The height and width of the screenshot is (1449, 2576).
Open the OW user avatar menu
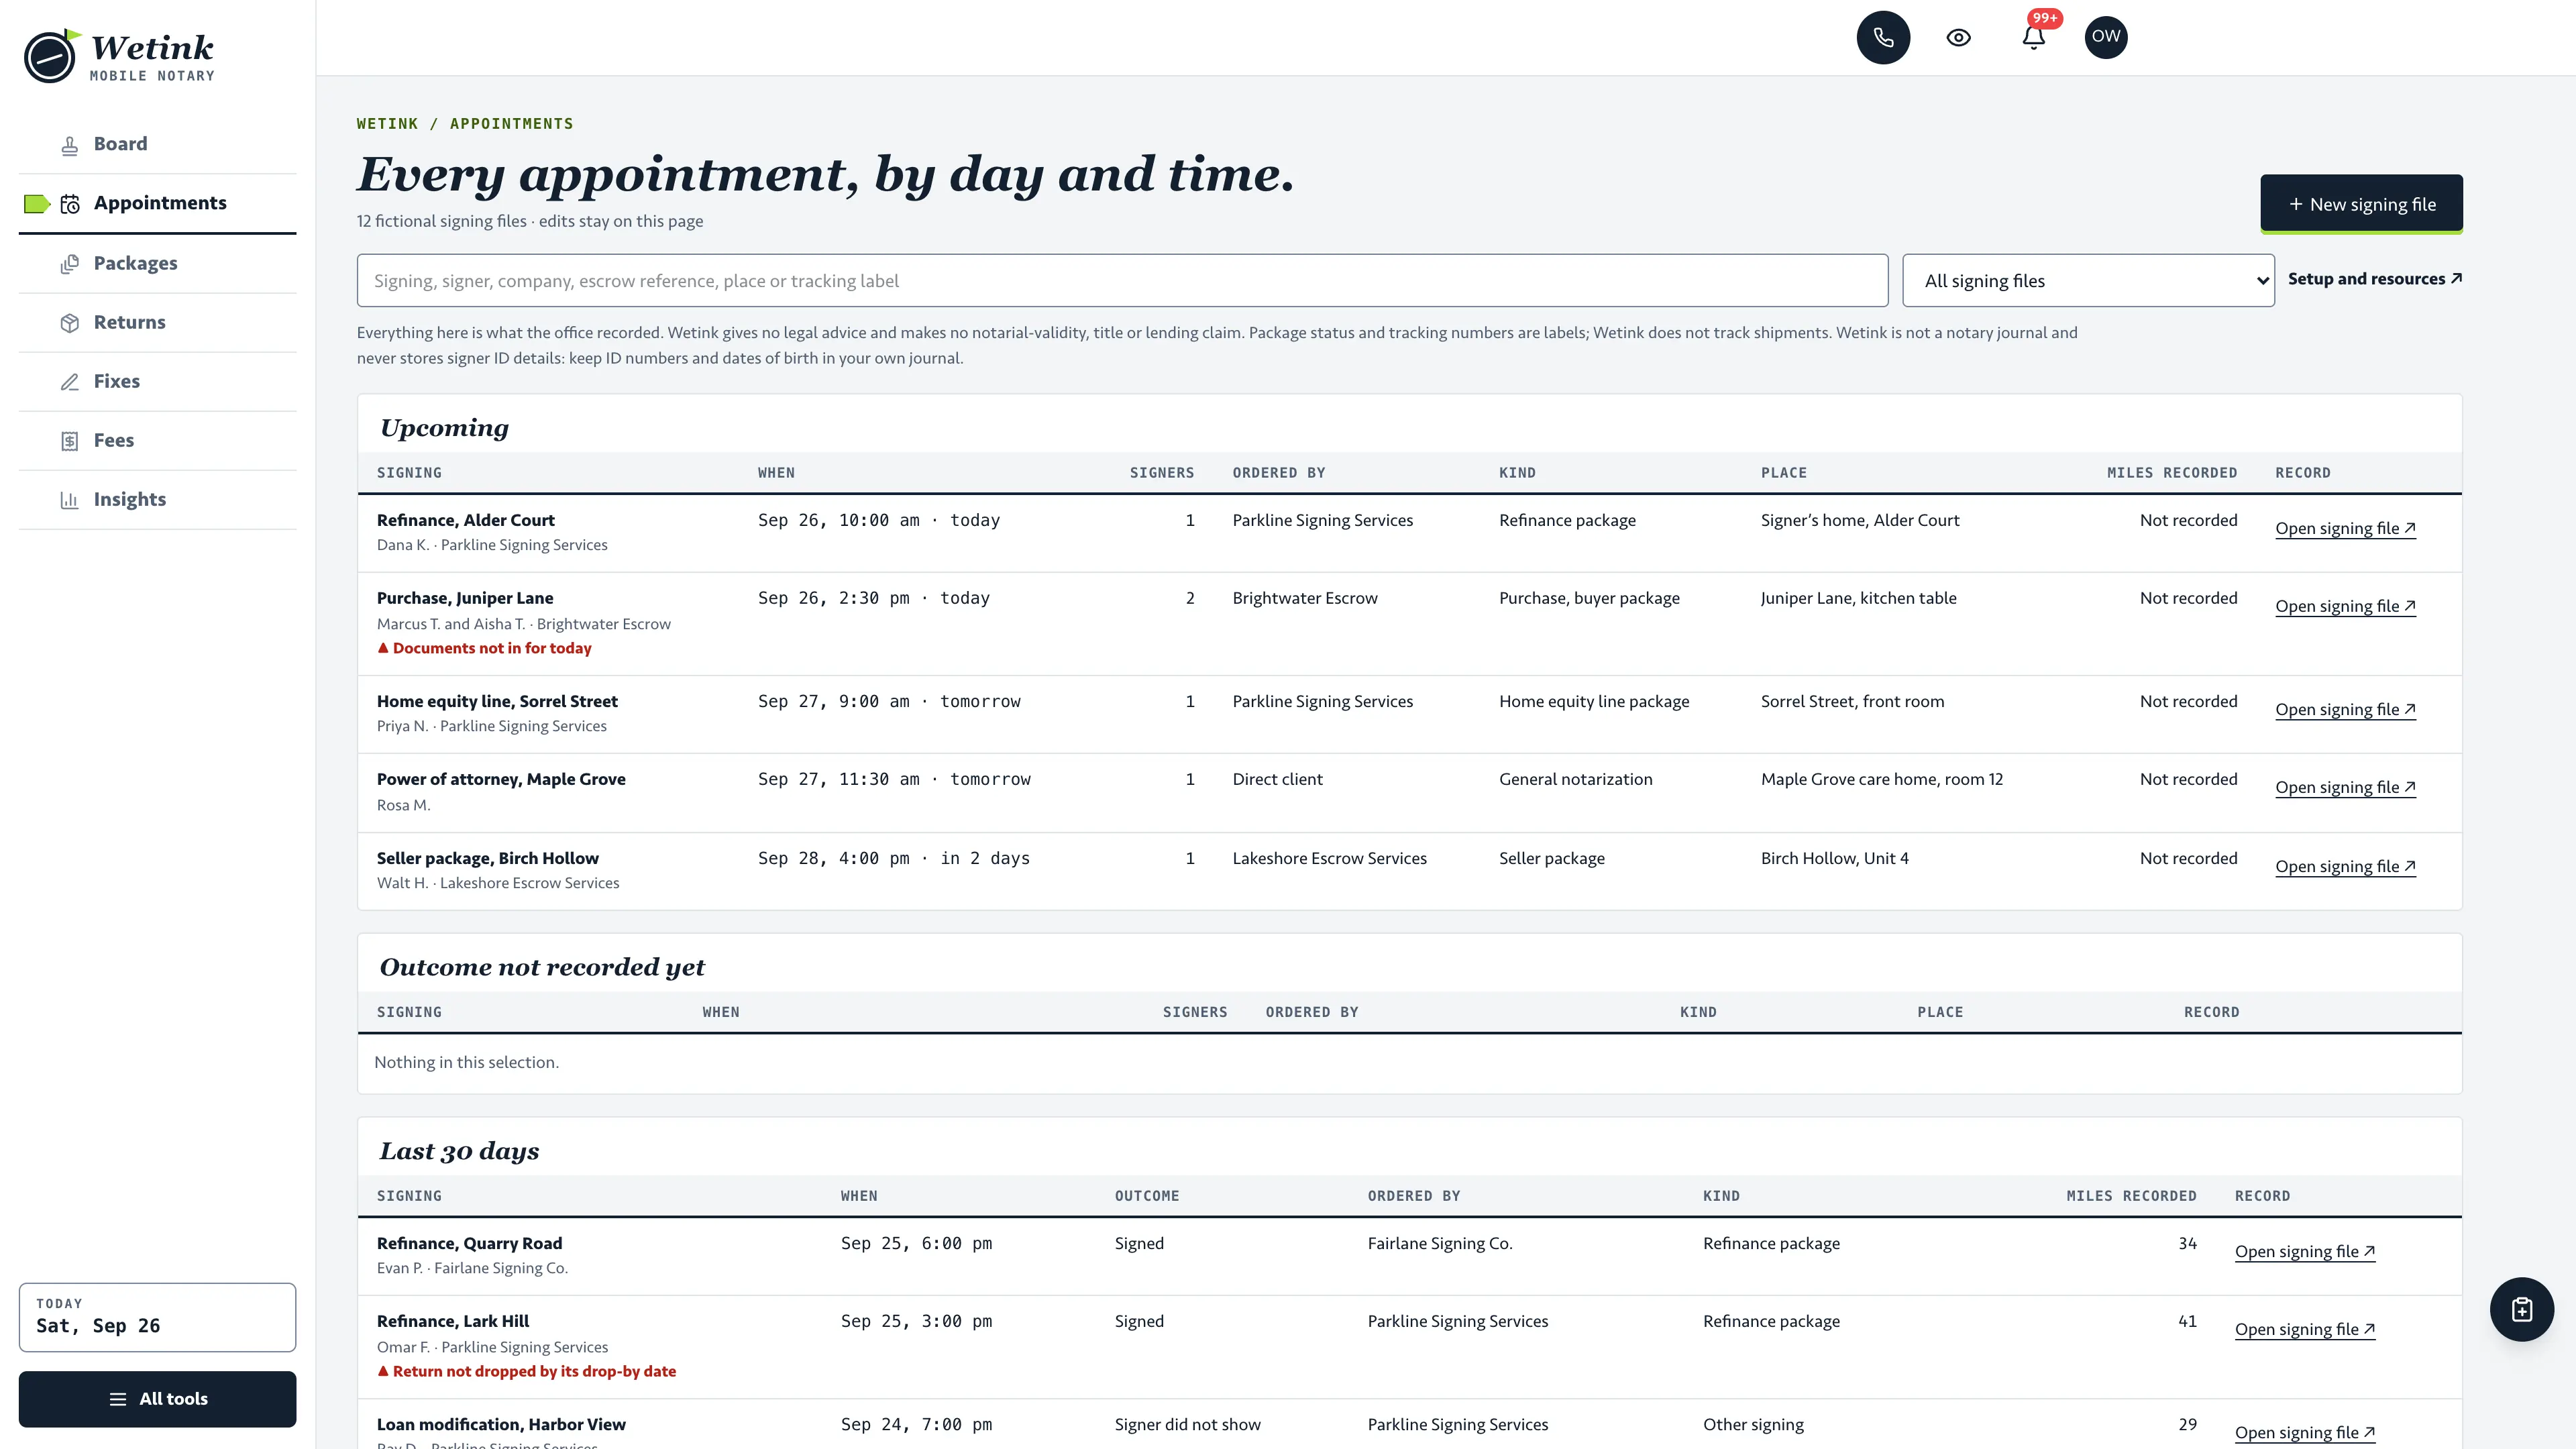click(x=2106, y=37)
